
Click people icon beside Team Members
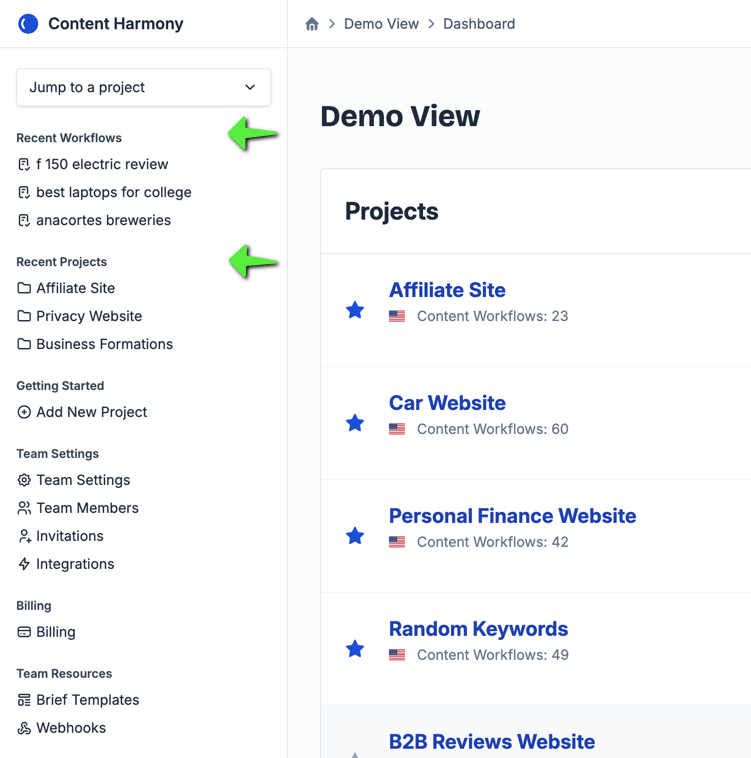tap(24, 508)
